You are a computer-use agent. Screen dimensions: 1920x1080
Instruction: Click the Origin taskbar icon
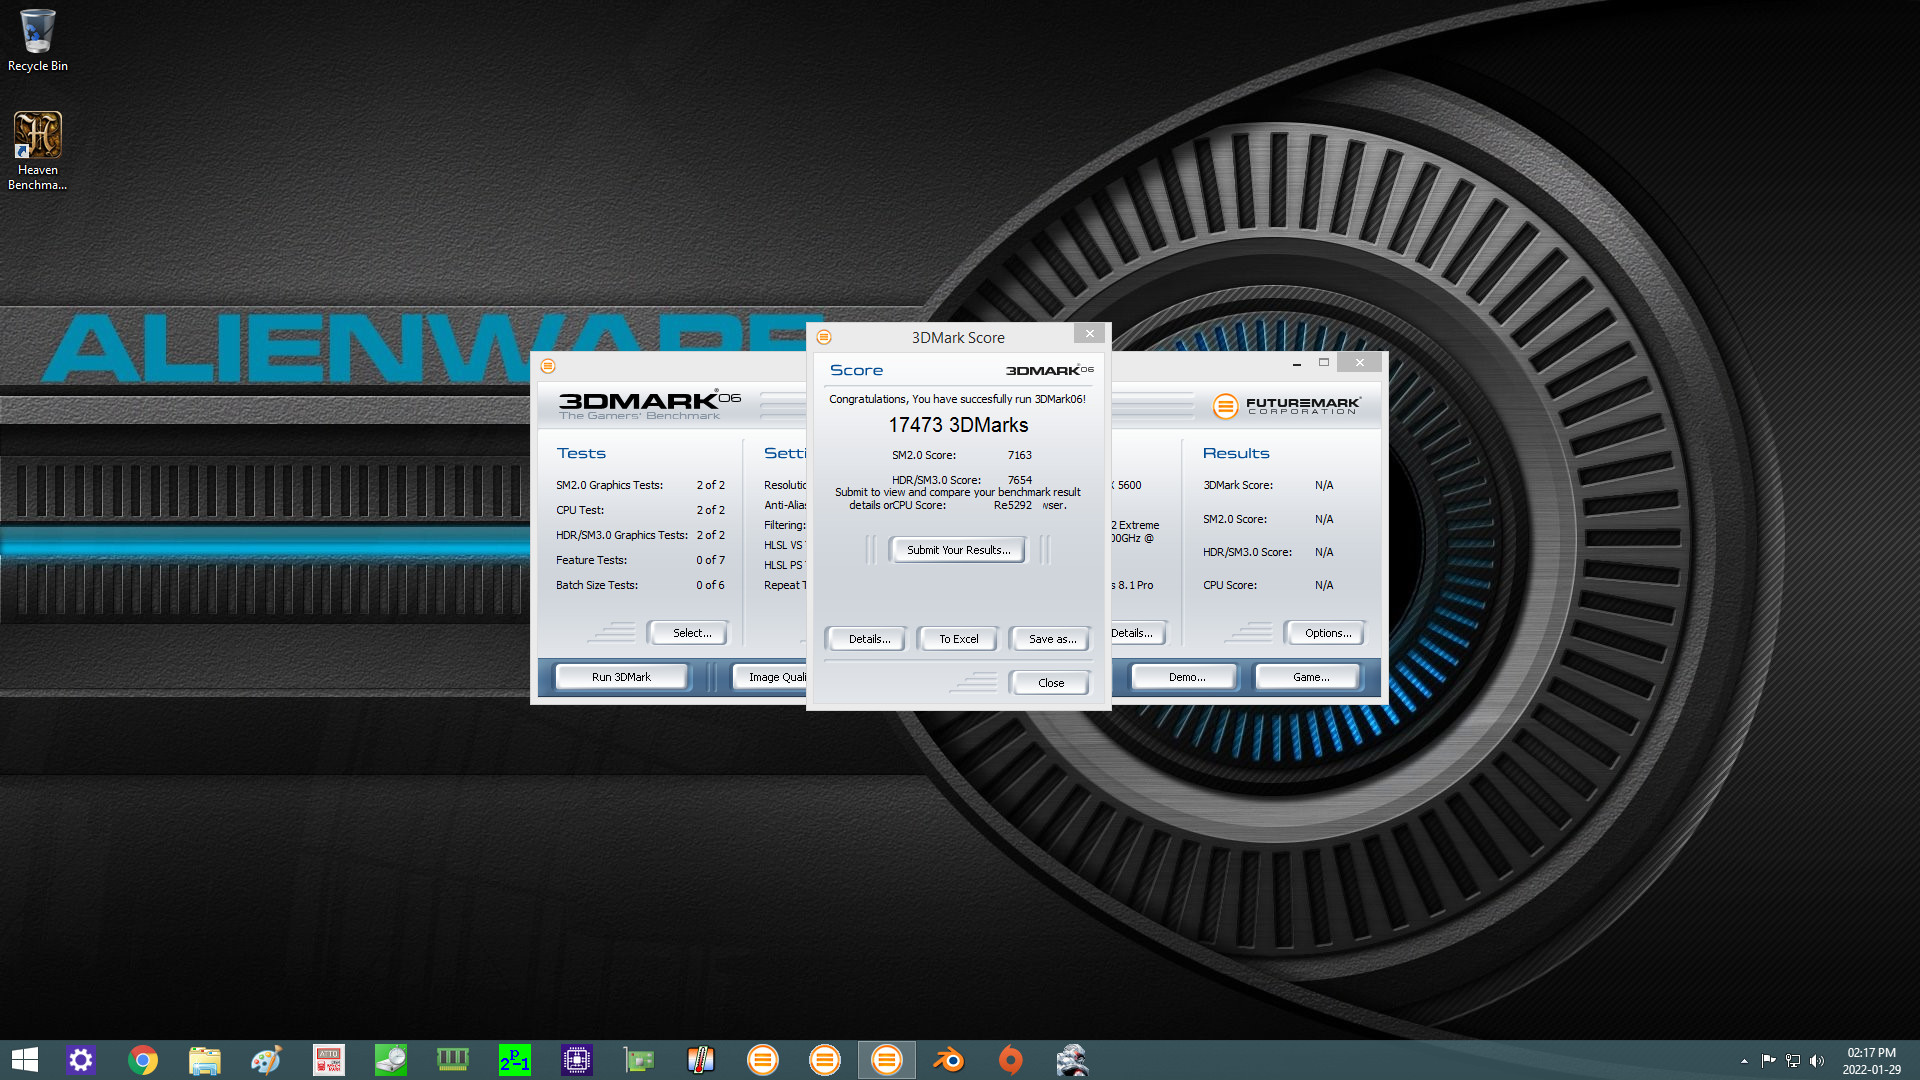(1010, 1060)
